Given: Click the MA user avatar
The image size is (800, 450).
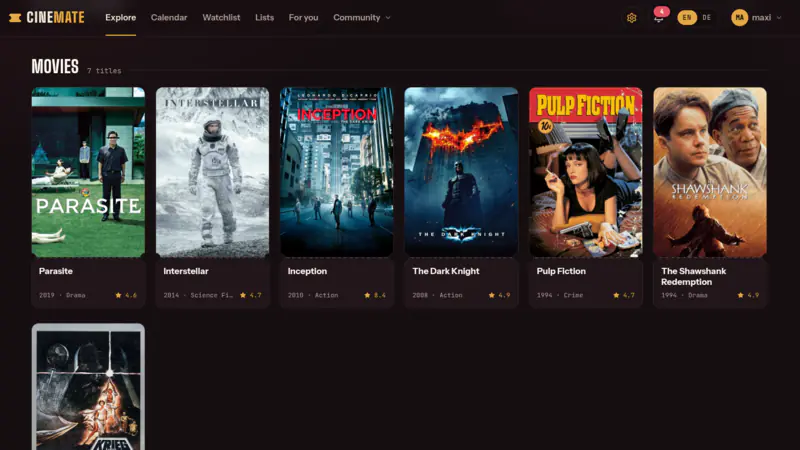Looking at the screenshot, I should tap(739, 18).
